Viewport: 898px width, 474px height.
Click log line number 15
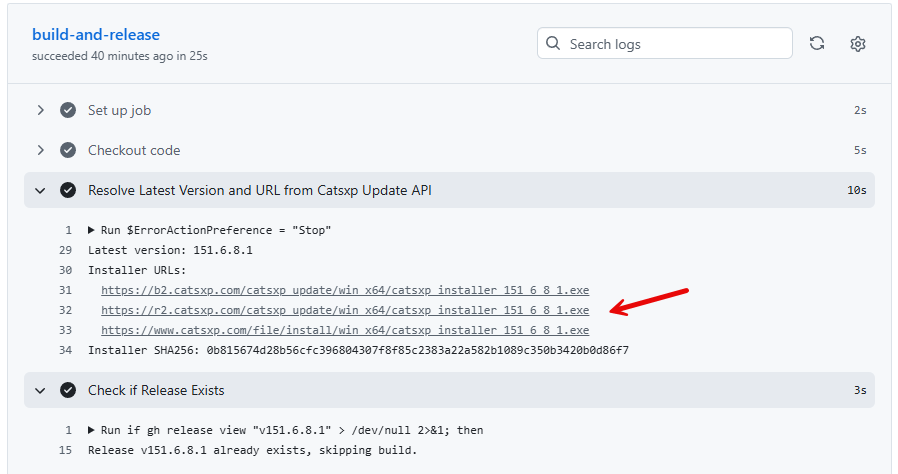(65, 451)
